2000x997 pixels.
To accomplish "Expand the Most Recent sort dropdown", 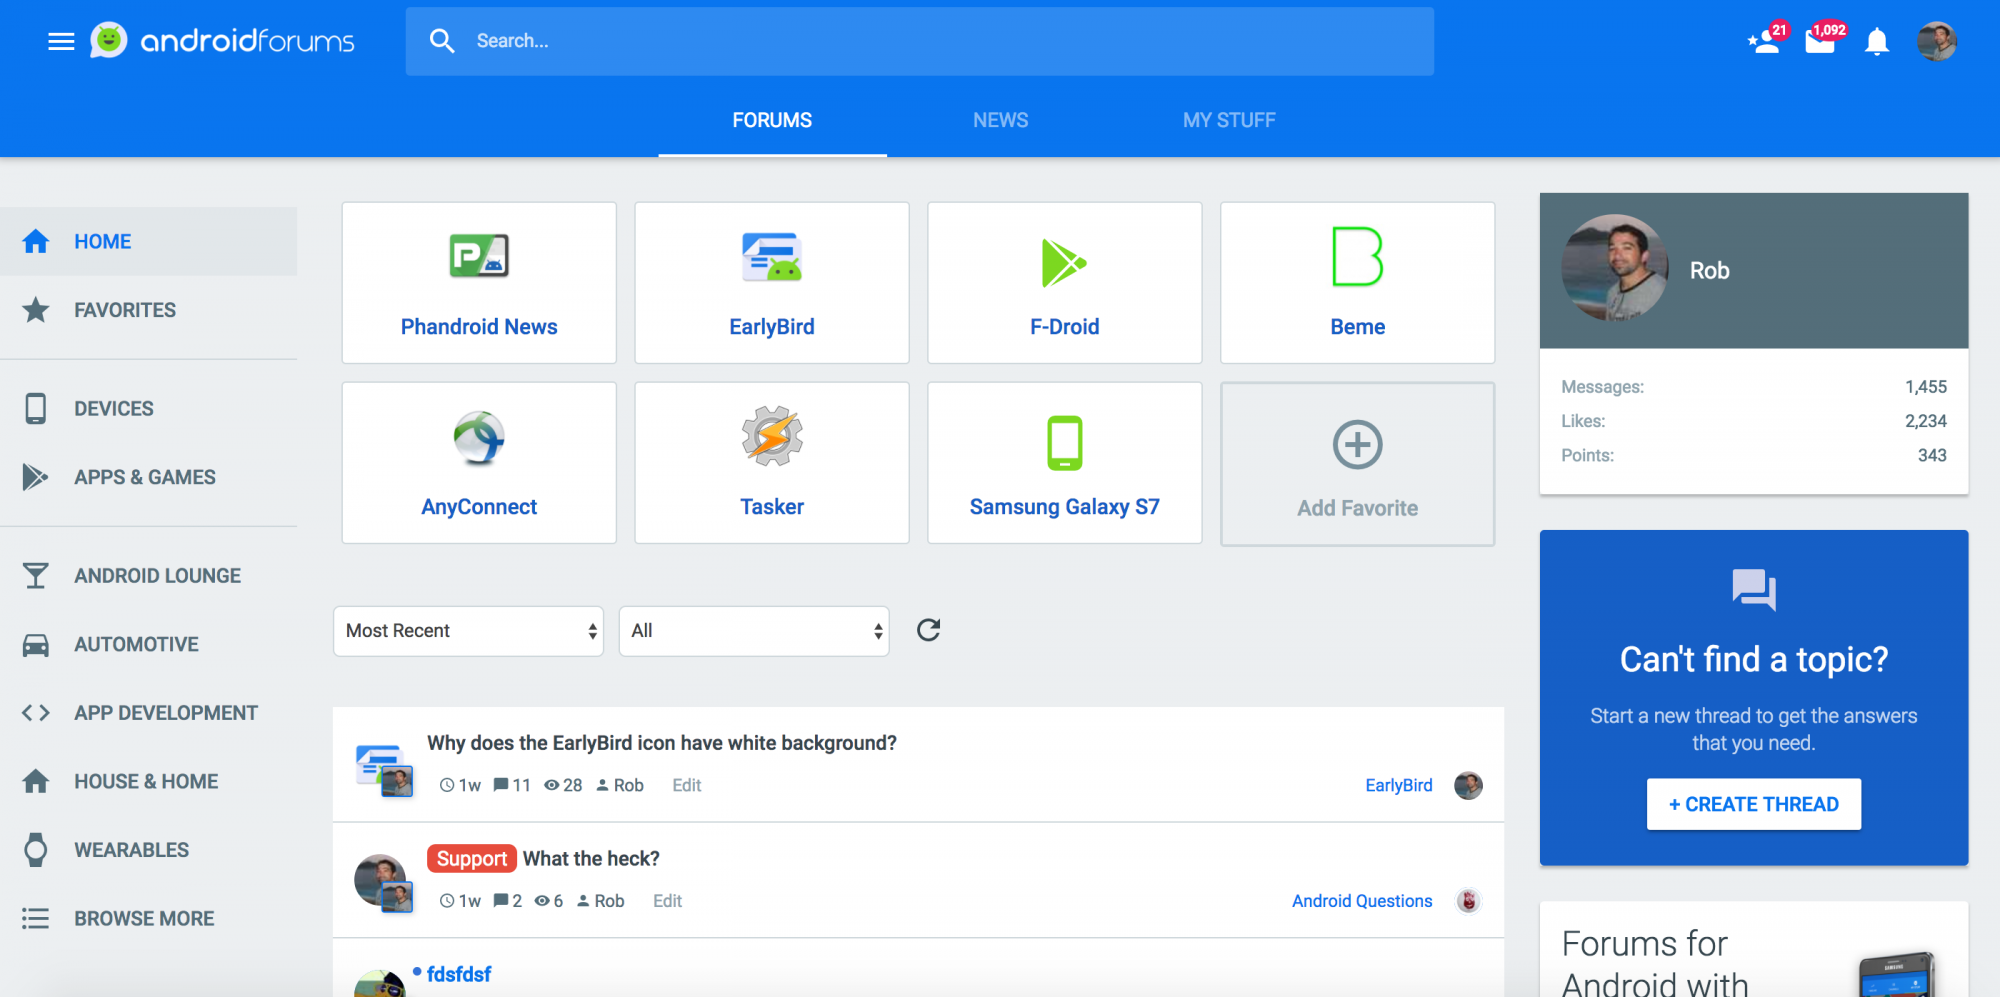I will pos(468,631).
